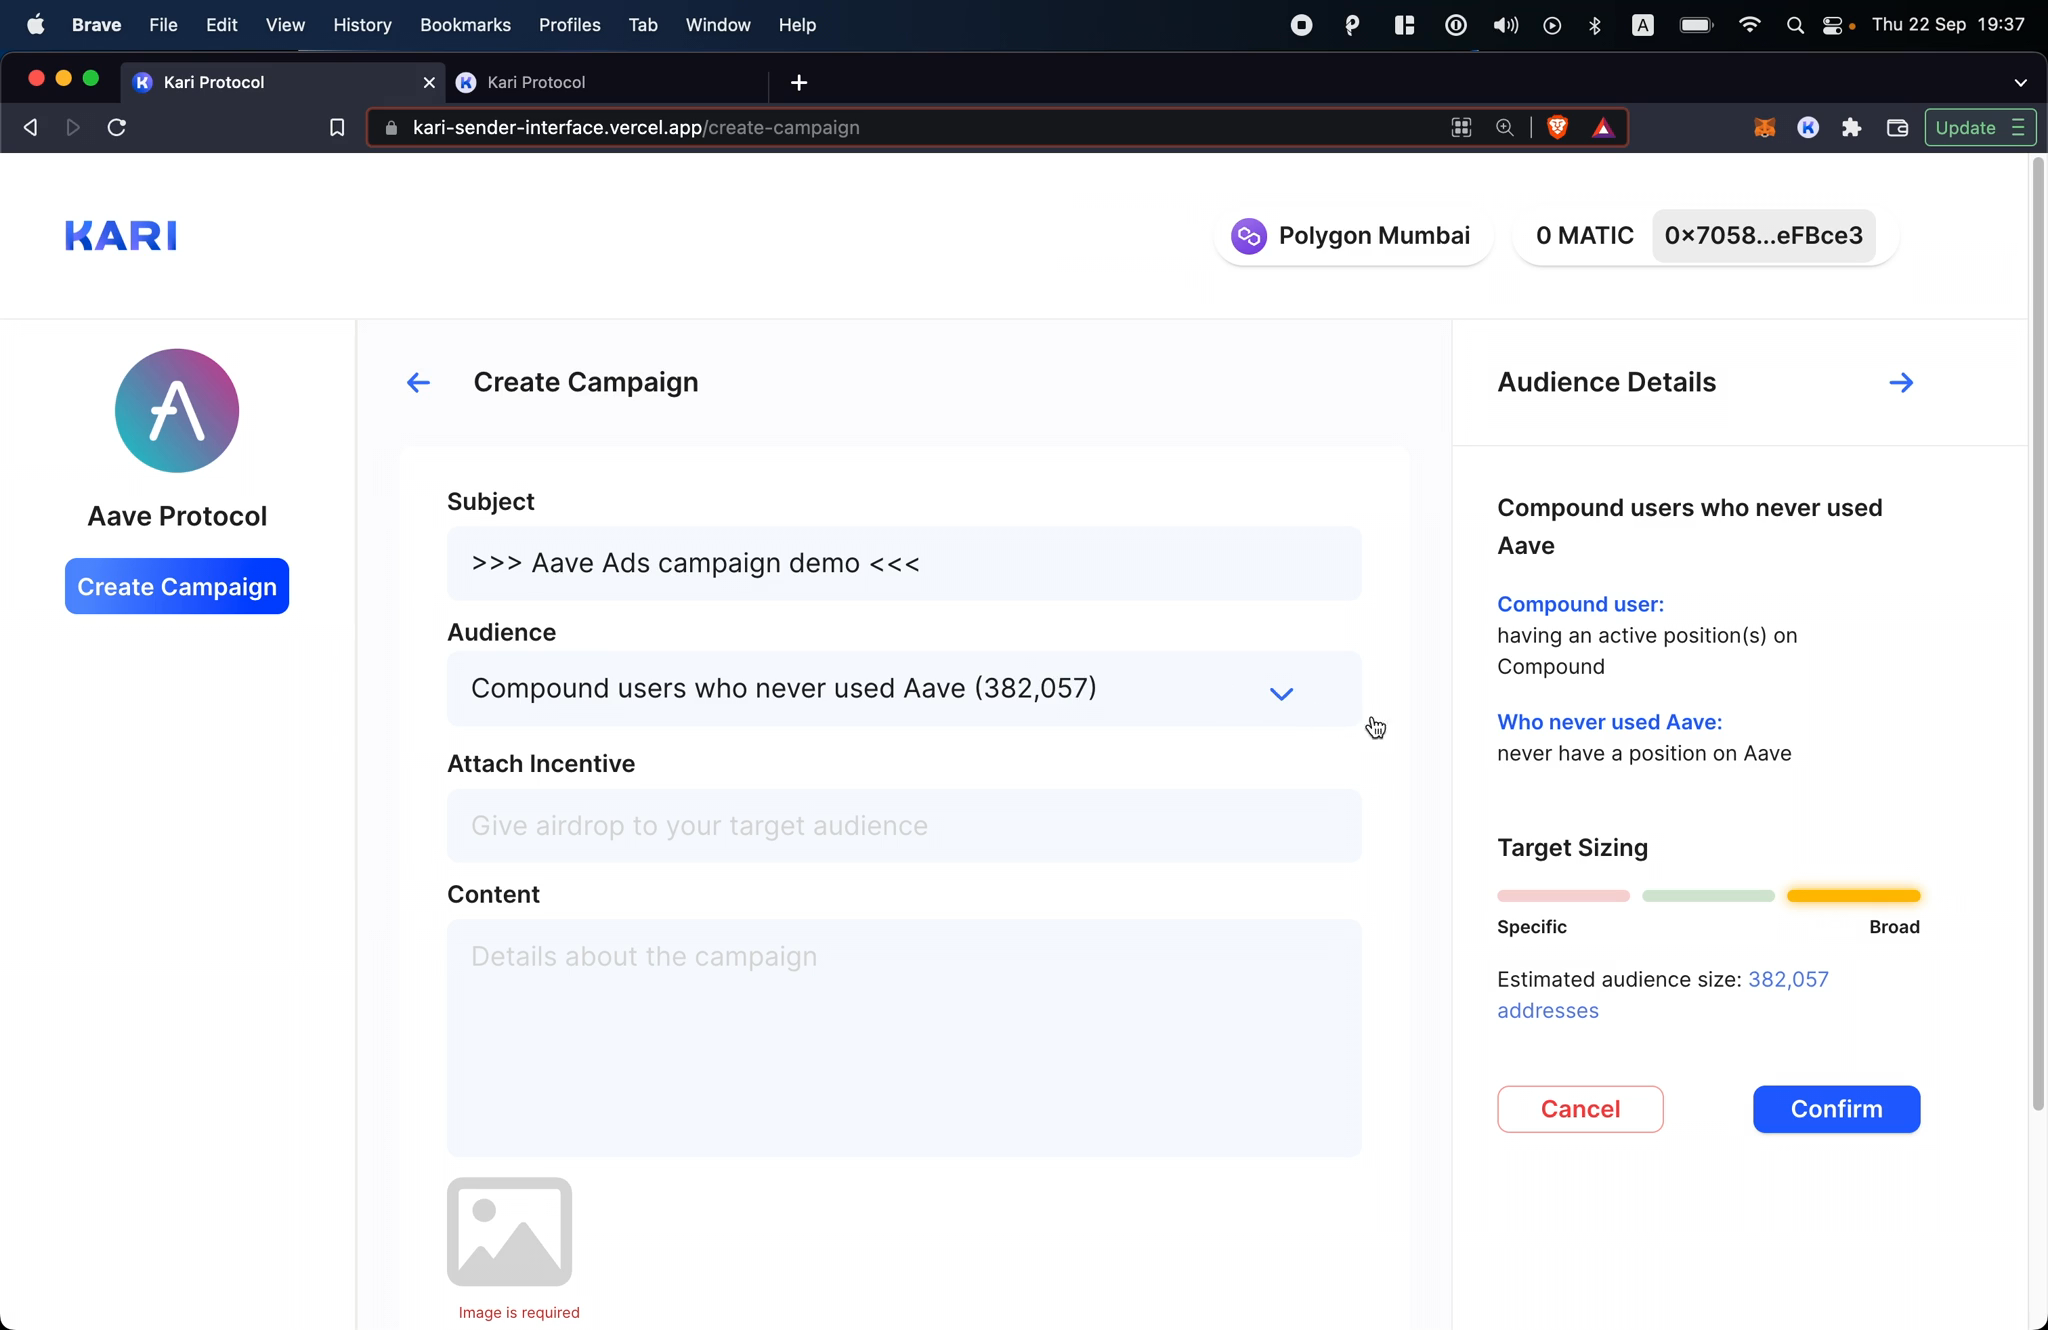Screen dimensions: 2048x1330
Task: Click the image upload placeholder
Action: click(509, 1231)
